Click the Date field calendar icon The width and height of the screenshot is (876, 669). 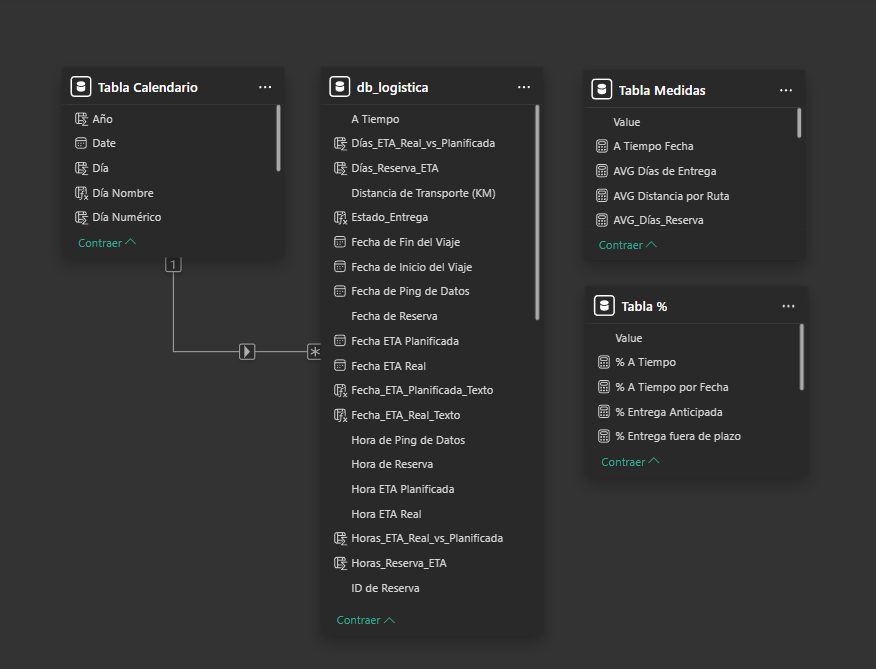point(81,143)
